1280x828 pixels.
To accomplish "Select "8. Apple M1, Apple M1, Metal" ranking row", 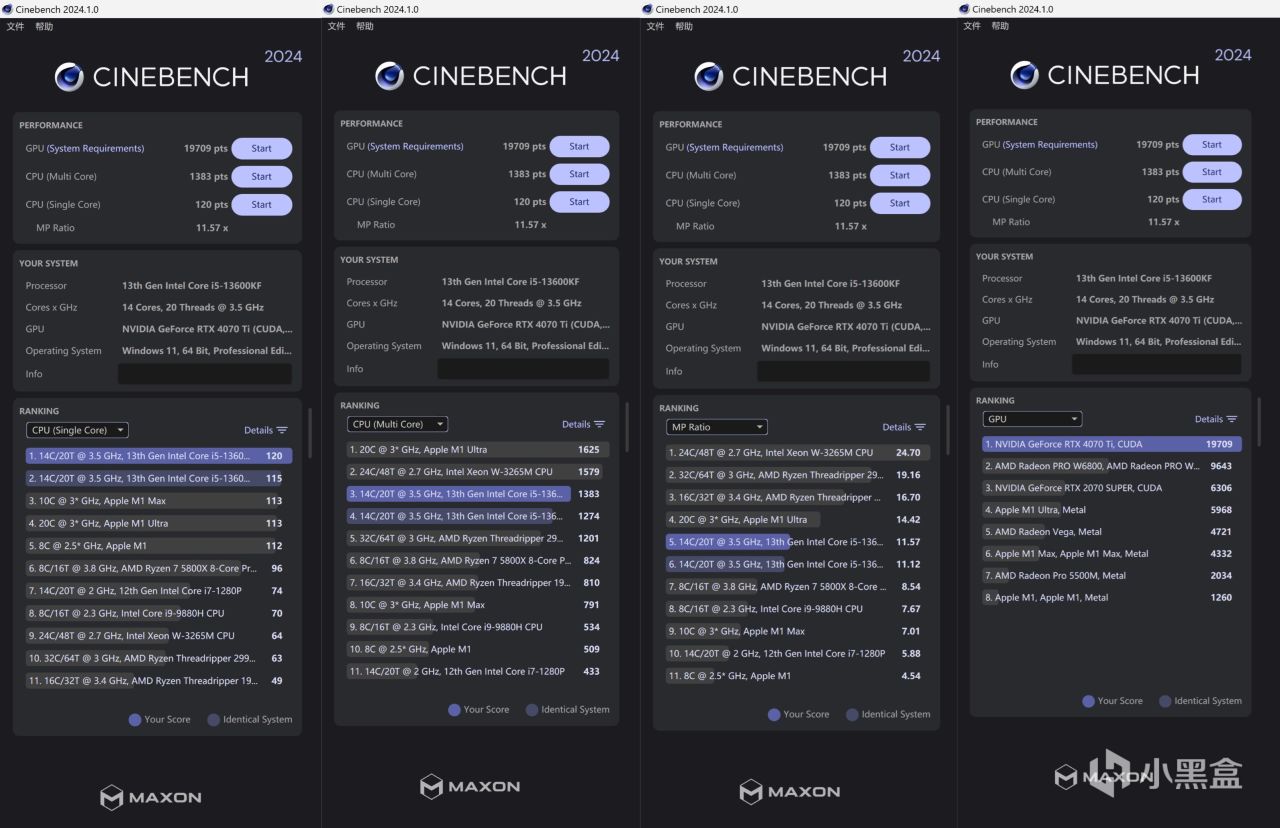I will click(1112, 598).
